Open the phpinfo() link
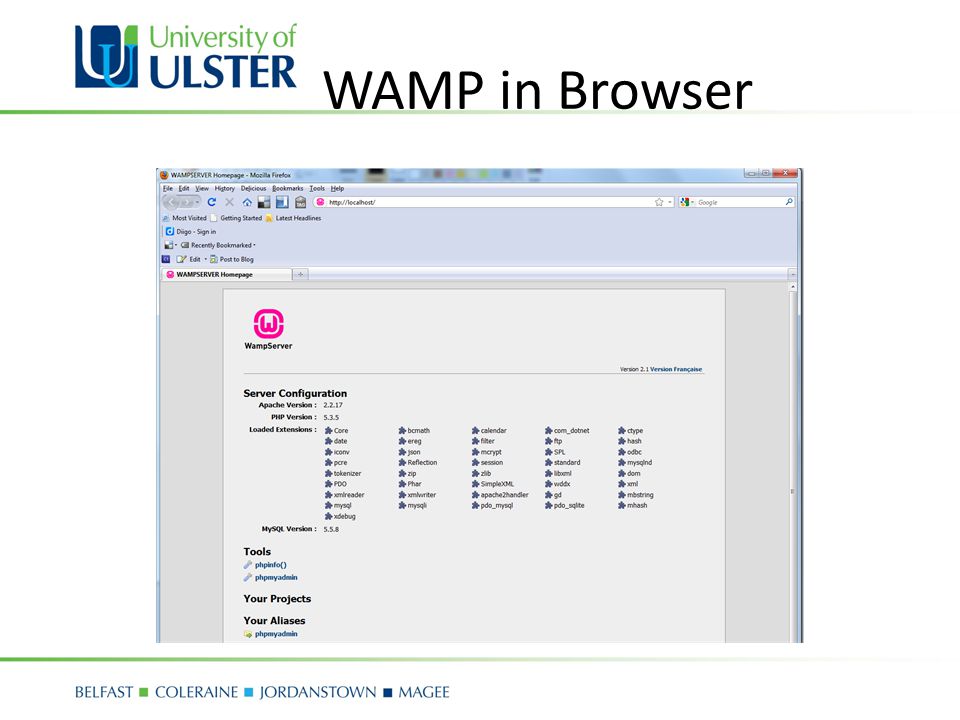Screen dimensions: 960x720 tap(271, 565)
